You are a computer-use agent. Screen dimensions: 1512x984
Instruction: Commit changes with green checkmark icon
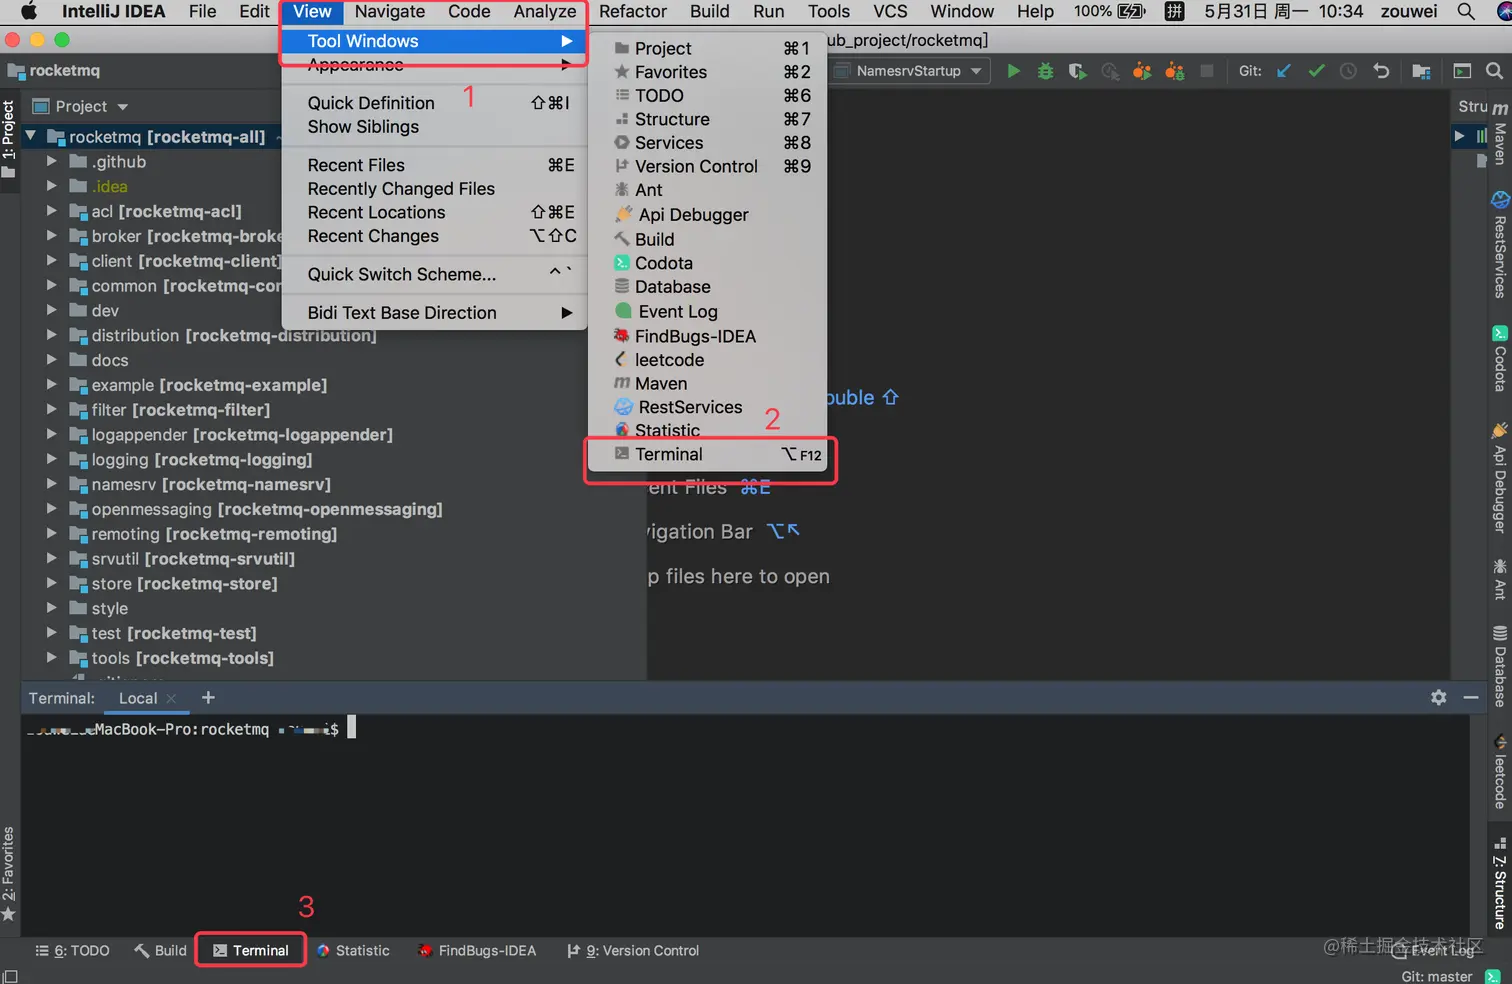coord(1317,71)
